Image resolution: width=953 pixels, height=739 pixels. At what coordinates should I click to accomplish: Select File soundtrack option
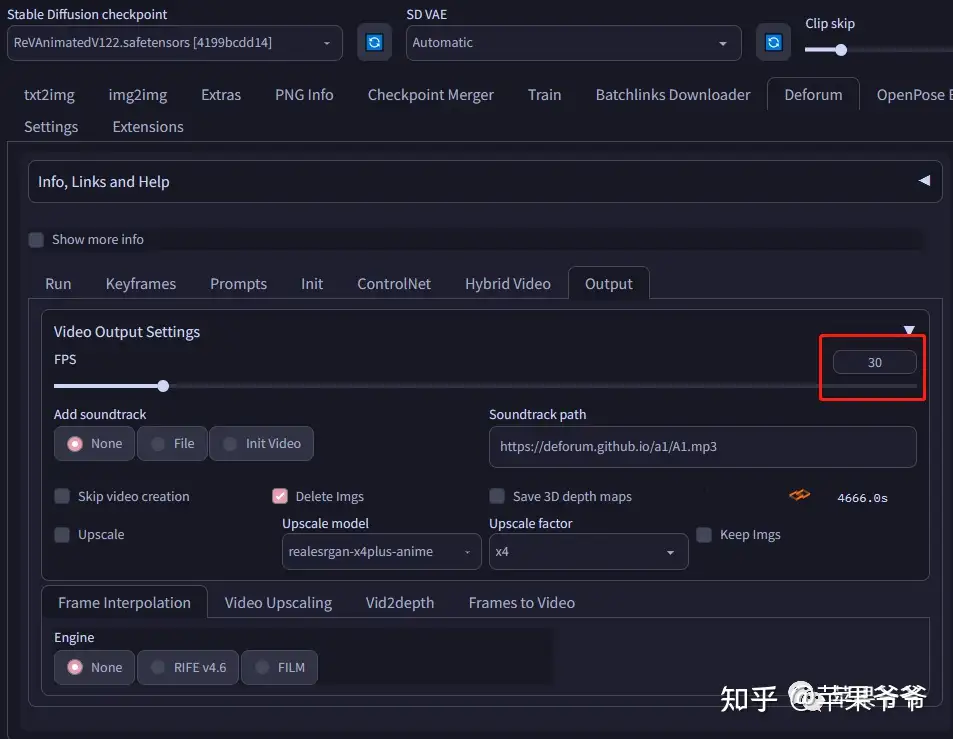tap(172, 444)
